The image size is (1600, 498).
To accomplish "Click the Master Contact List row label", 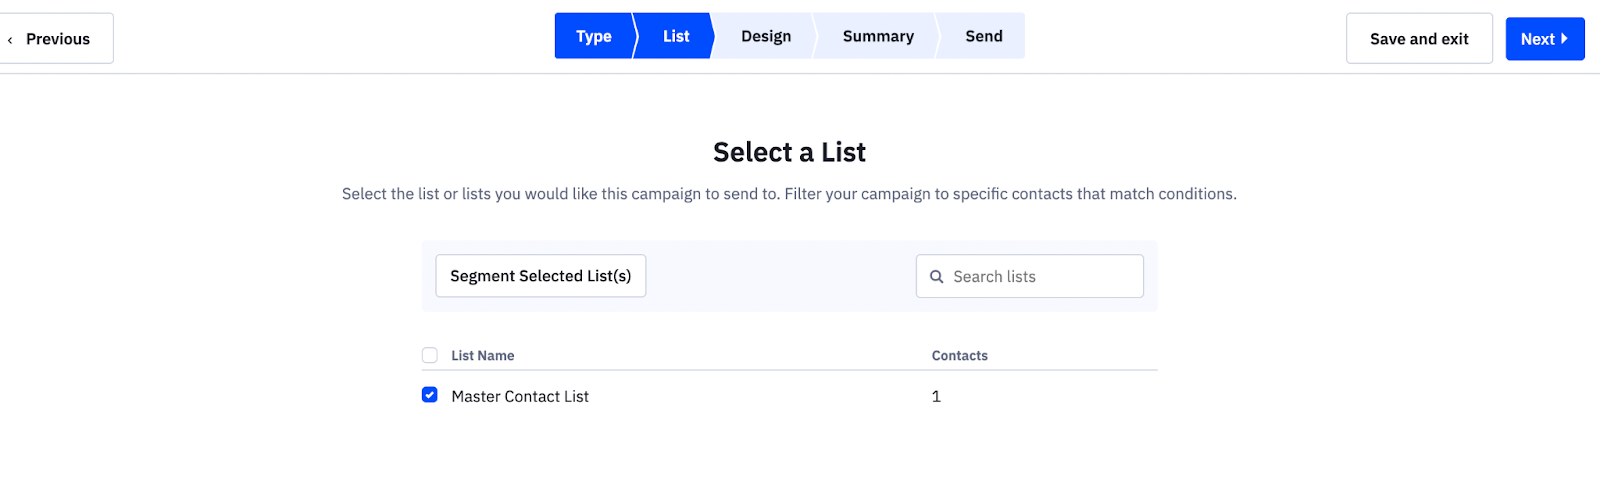I will pyautogui.click(x=520, y=397).
